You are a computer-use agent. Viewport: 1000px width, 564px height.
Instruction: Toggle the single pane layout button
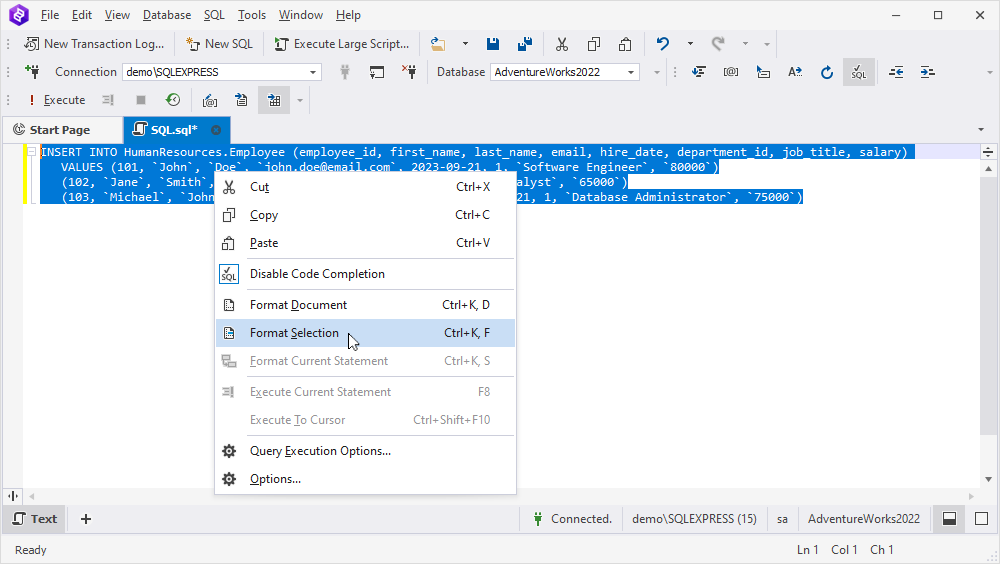tap(982, 519)
